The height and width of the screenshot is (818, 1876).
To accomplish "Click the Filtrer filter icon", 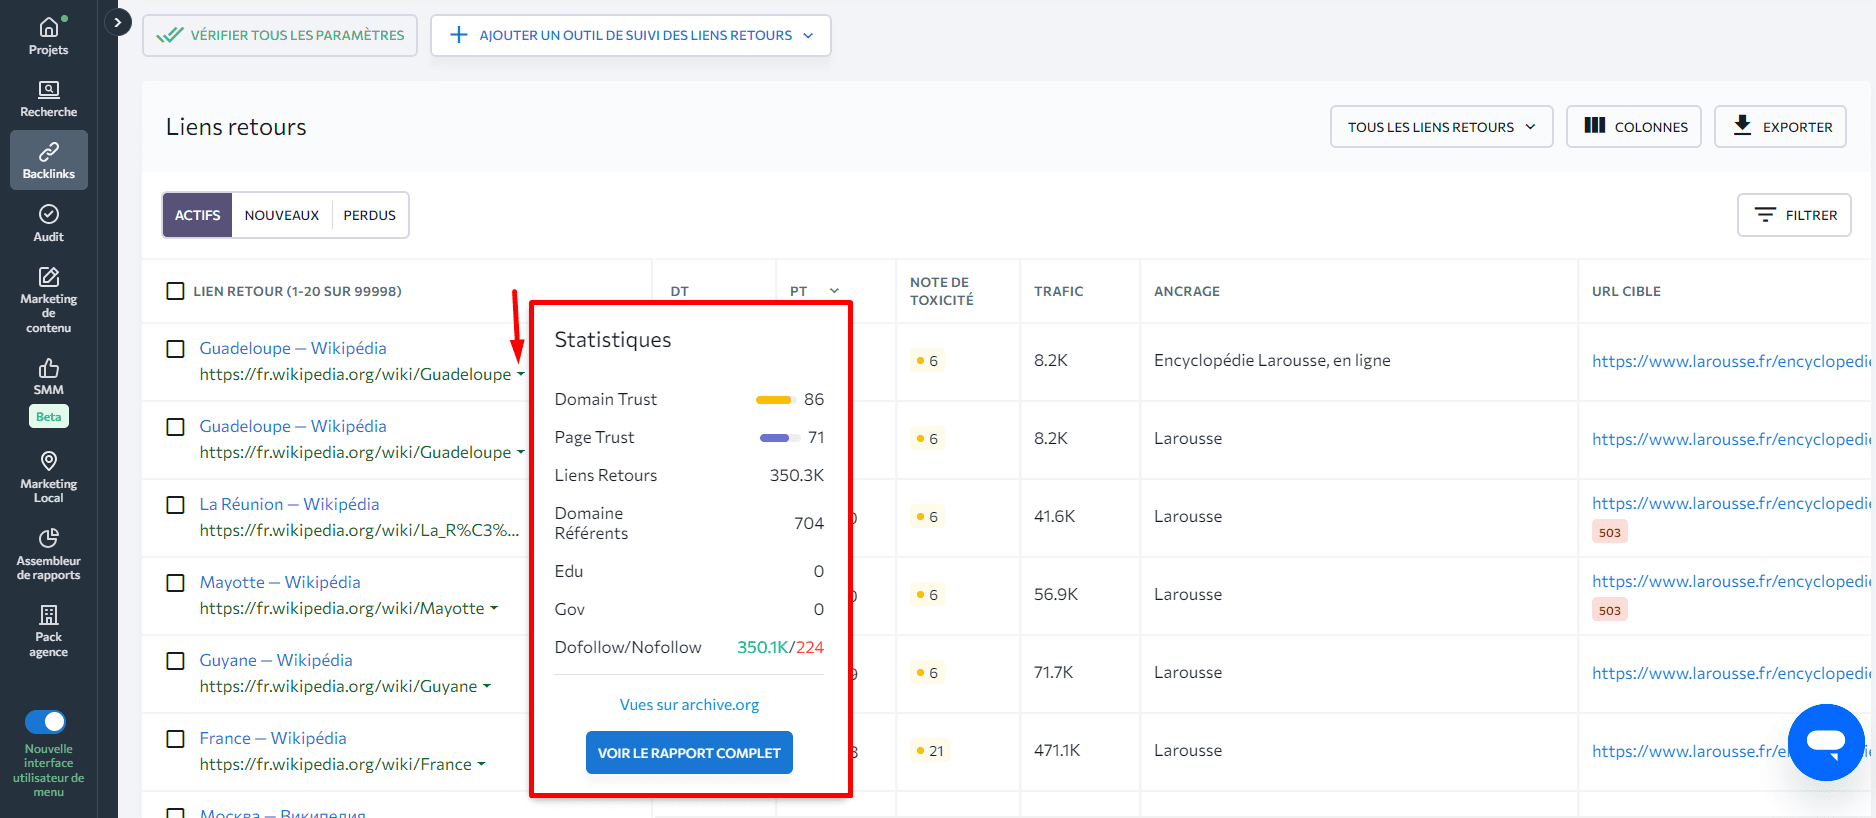I will pos(1765,215).
